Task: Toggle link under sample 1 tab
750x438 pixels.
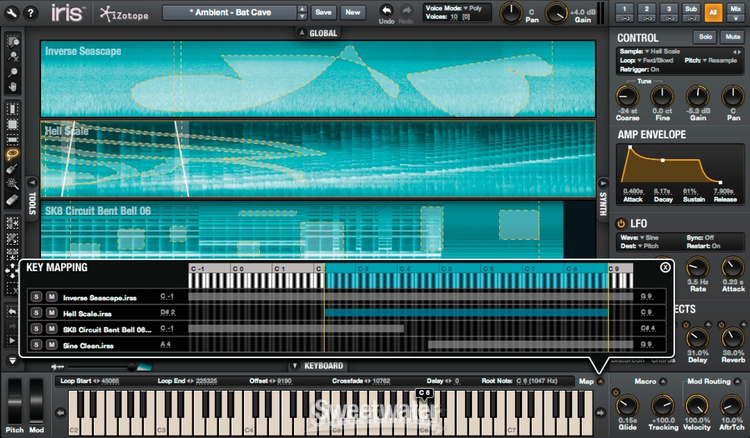Action: (x=625, y=19)
